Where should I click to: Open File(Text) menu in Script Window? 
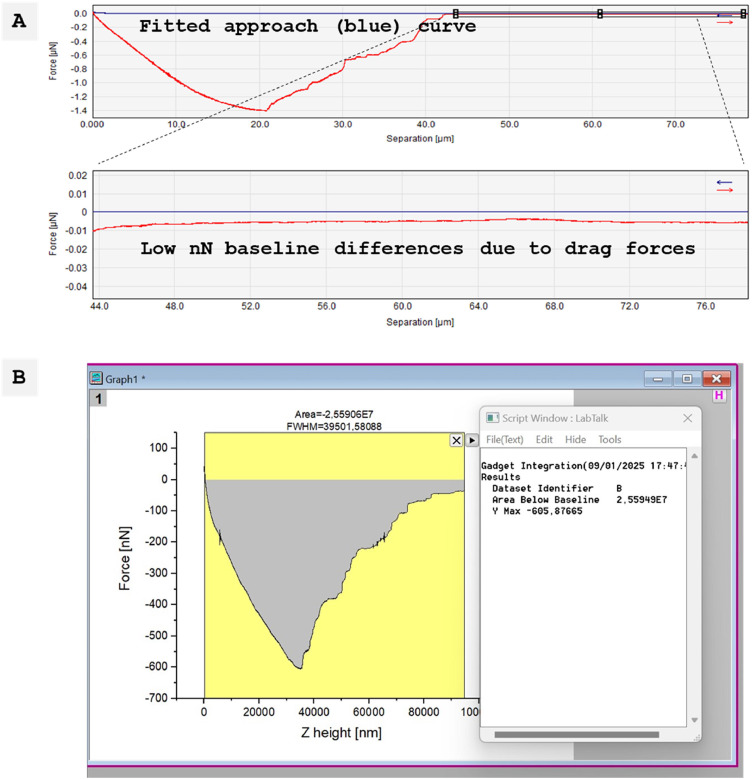(x=504, y=440)
